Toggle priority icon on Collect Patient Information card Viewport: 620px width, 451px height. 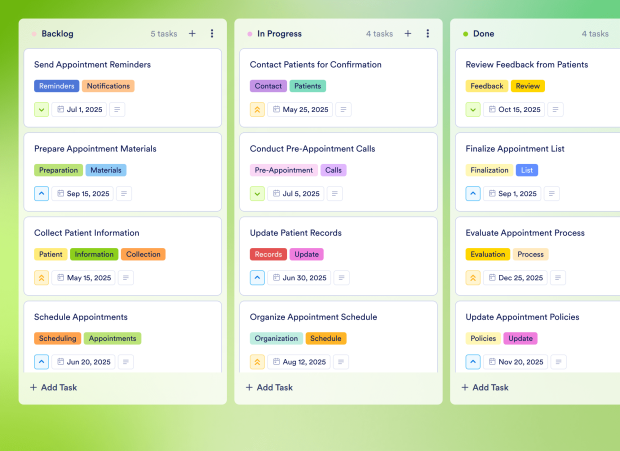41,278
